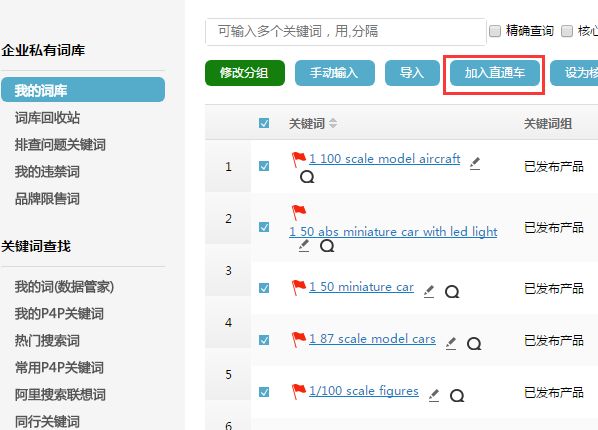This screenshot has width=598, height=430.
Task: Open 常用P4P关键词 in sidebar
Action: tap(59, 368)
